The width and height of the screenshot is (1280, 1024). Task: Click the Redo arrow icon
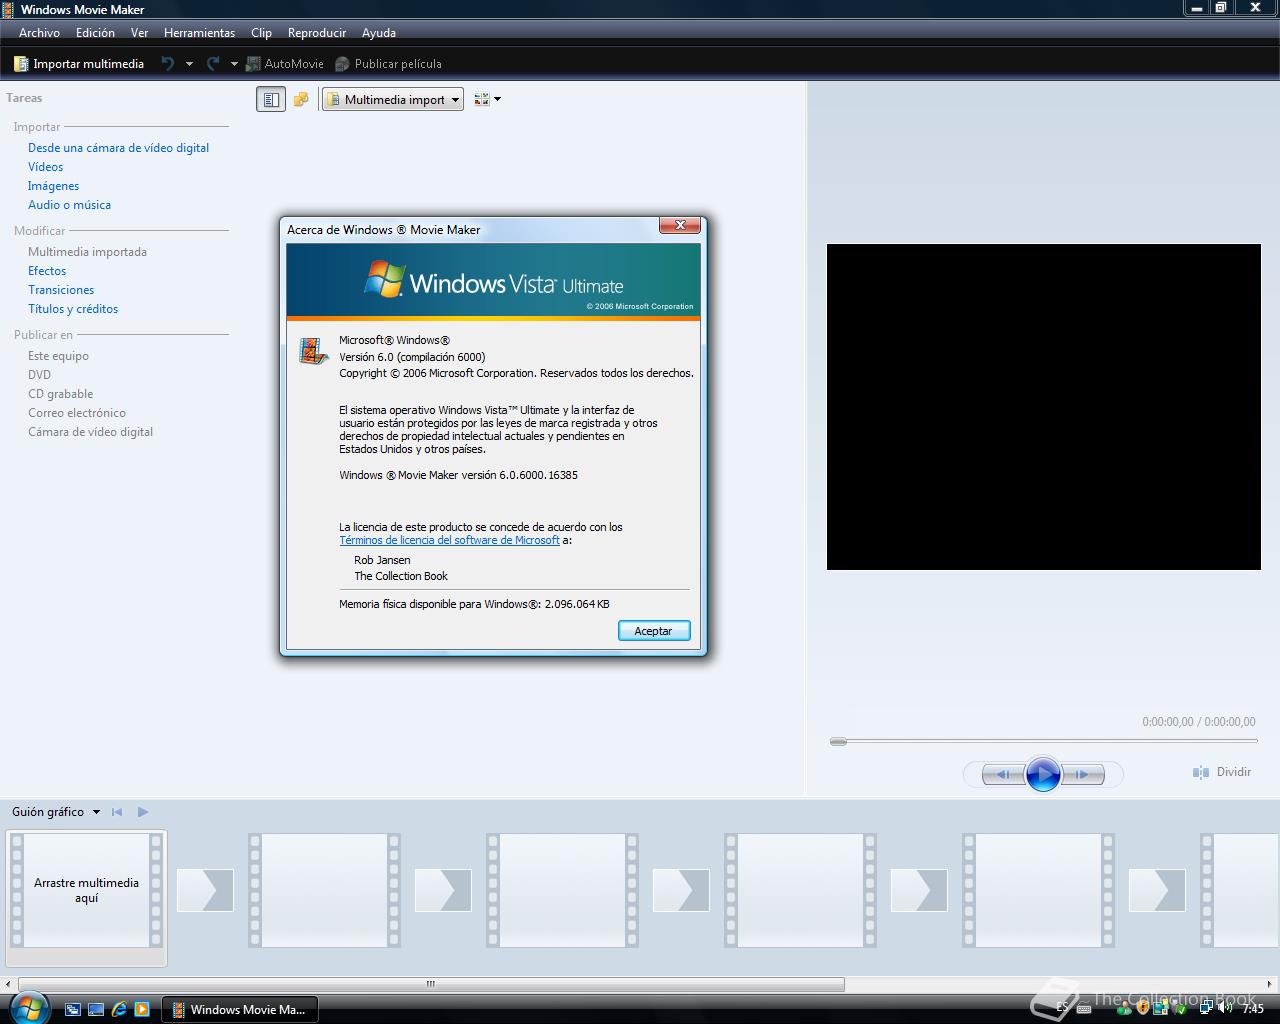(212, 63)
